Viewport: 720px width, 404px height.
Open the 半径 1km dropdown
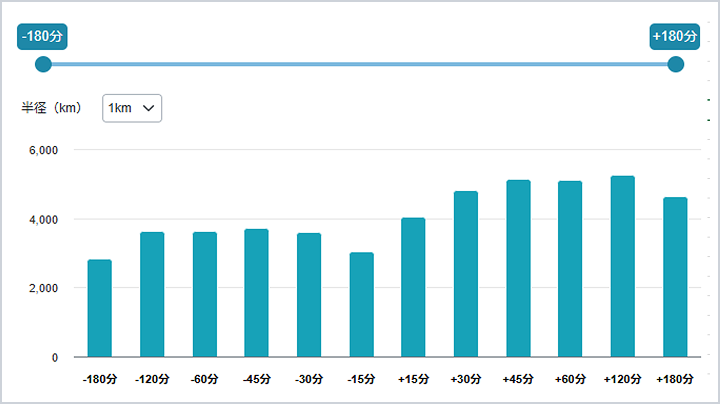pos(132,108)
